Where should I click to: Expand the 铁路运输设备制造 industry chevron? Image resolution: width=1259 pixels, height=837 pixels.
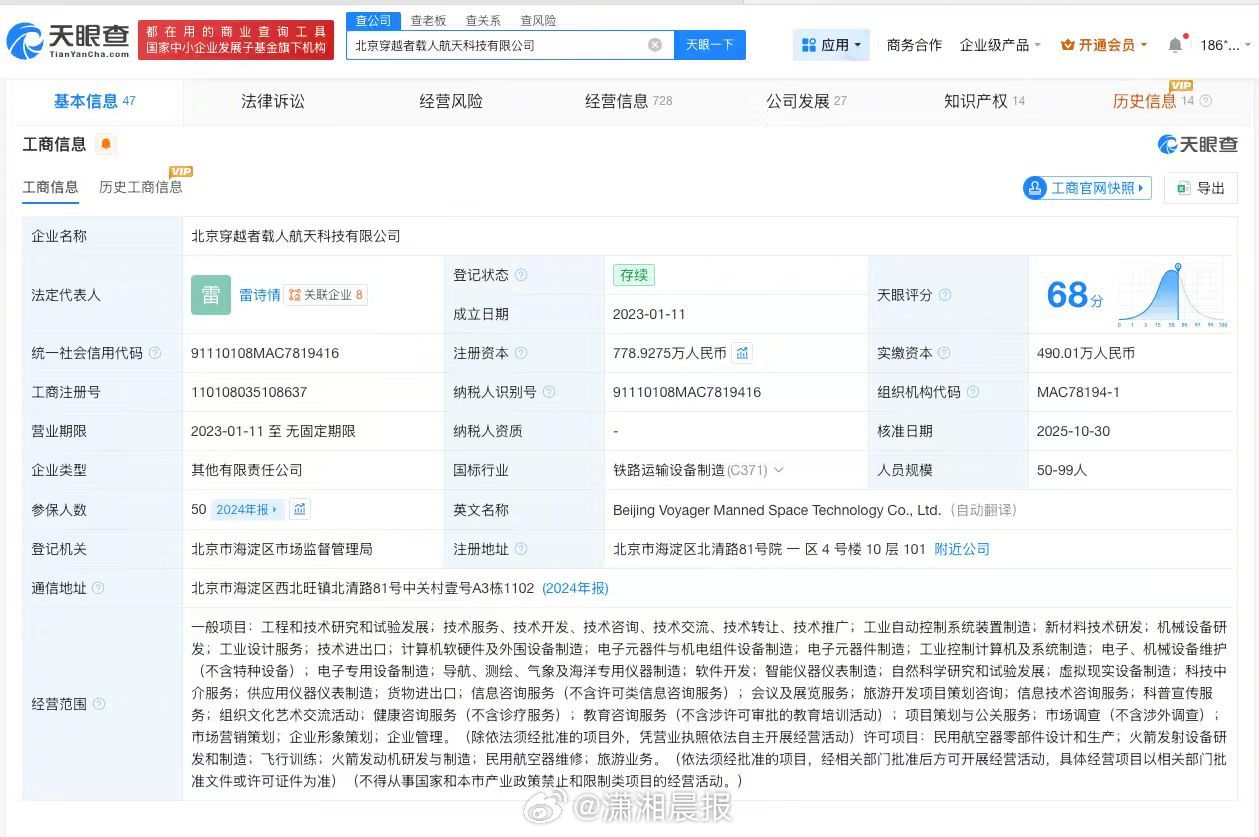click(x=779, y=470)
